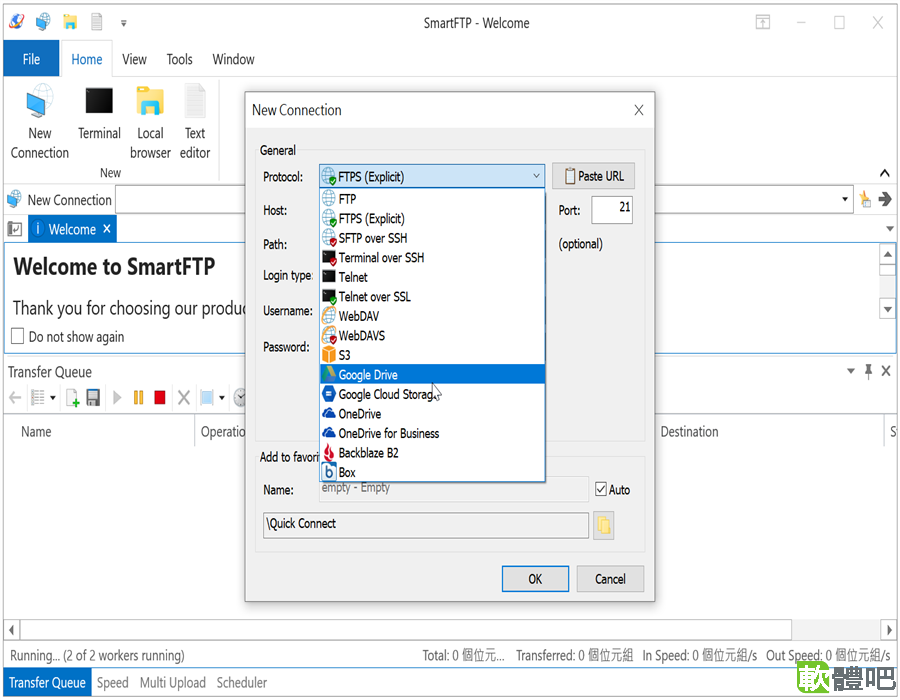
Task: Open the Scheduler bottom tab
Action: coord(242,682)
